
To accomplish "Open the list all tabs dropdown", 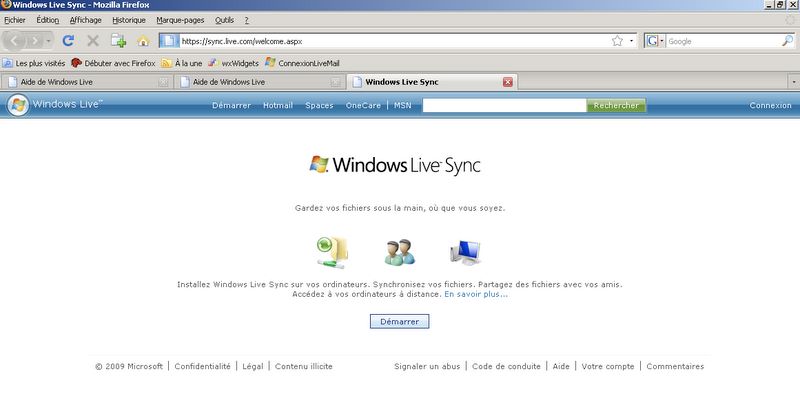I will (793, 82).
